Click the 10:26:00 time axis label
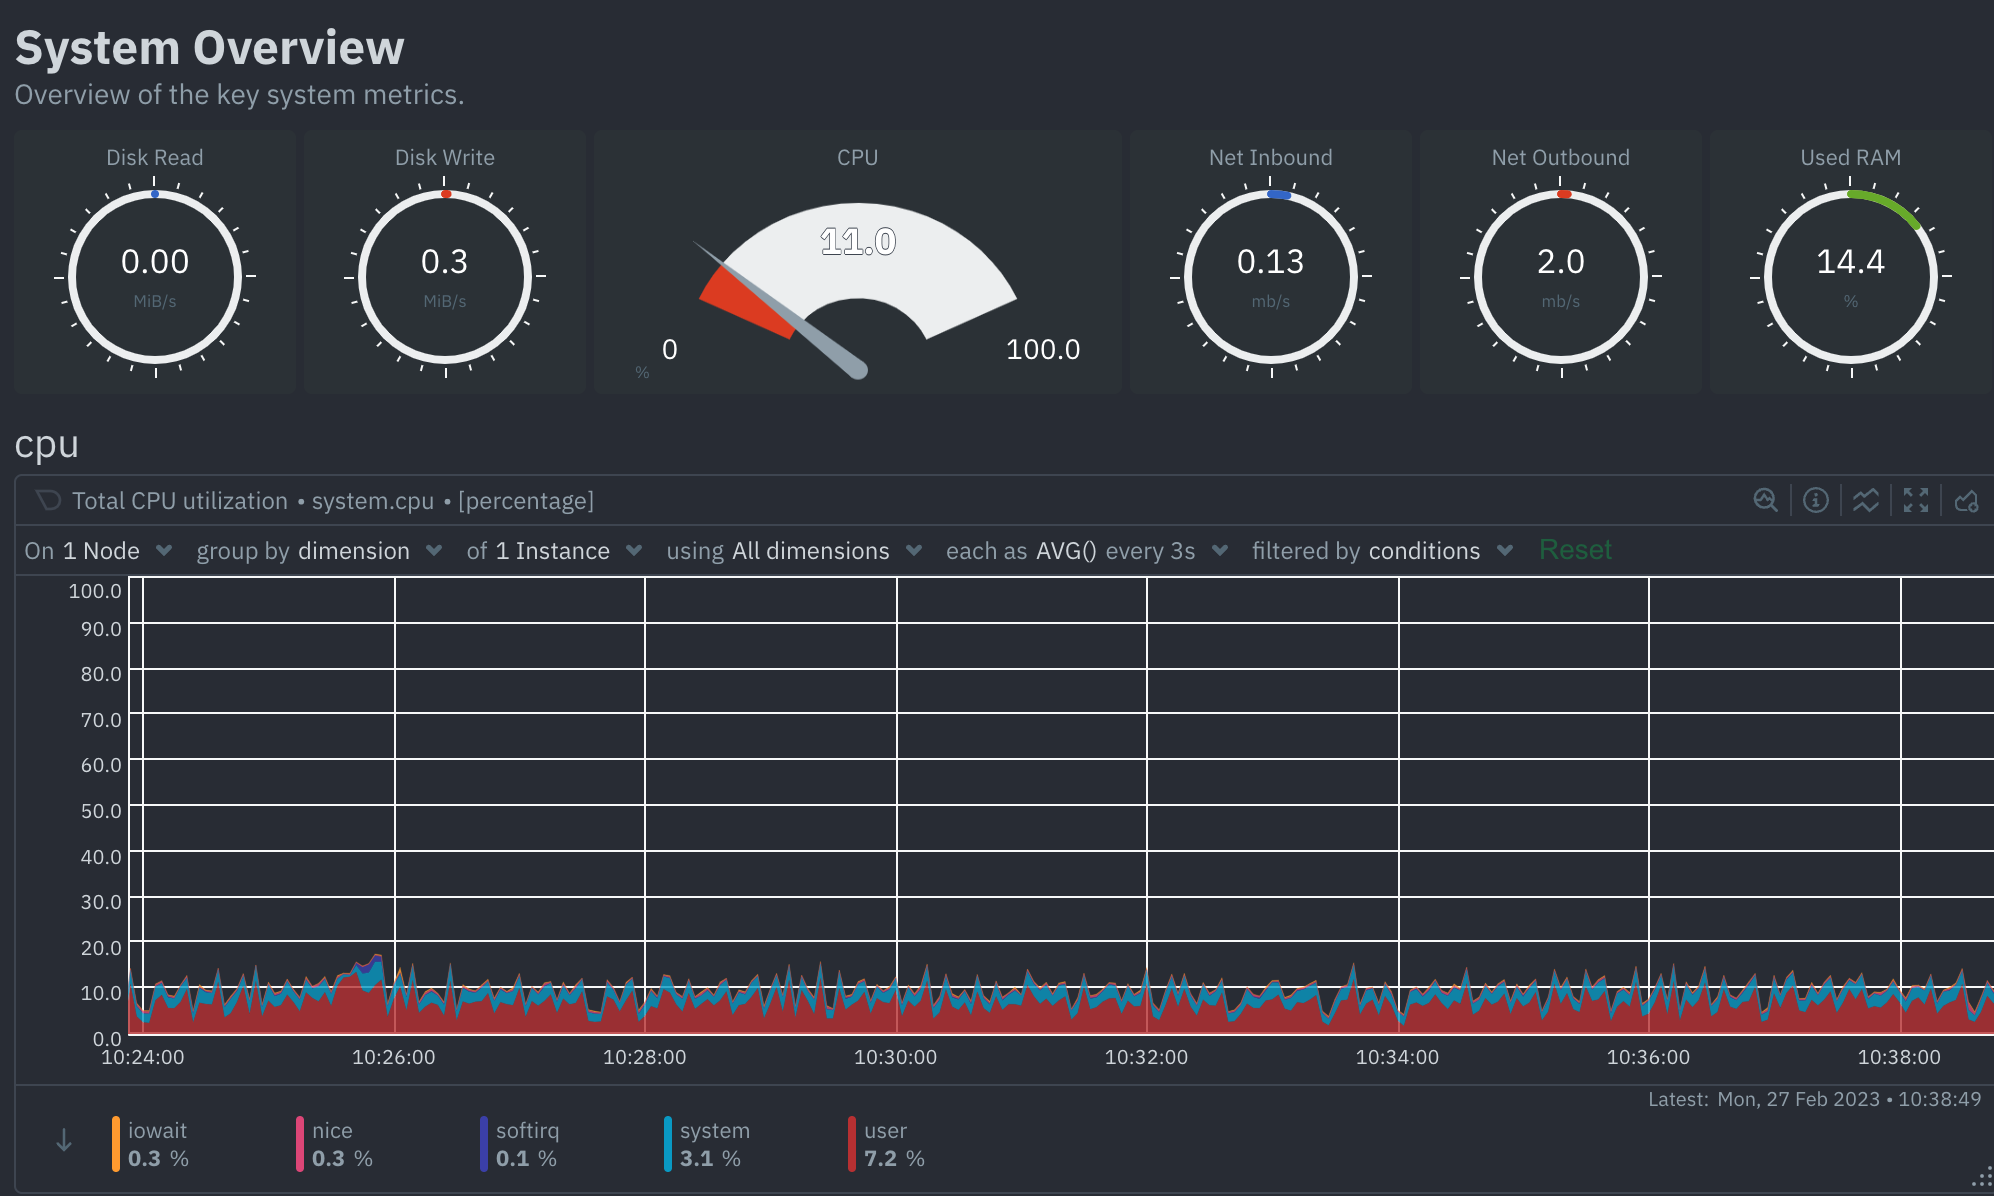 click(393, 1057)
